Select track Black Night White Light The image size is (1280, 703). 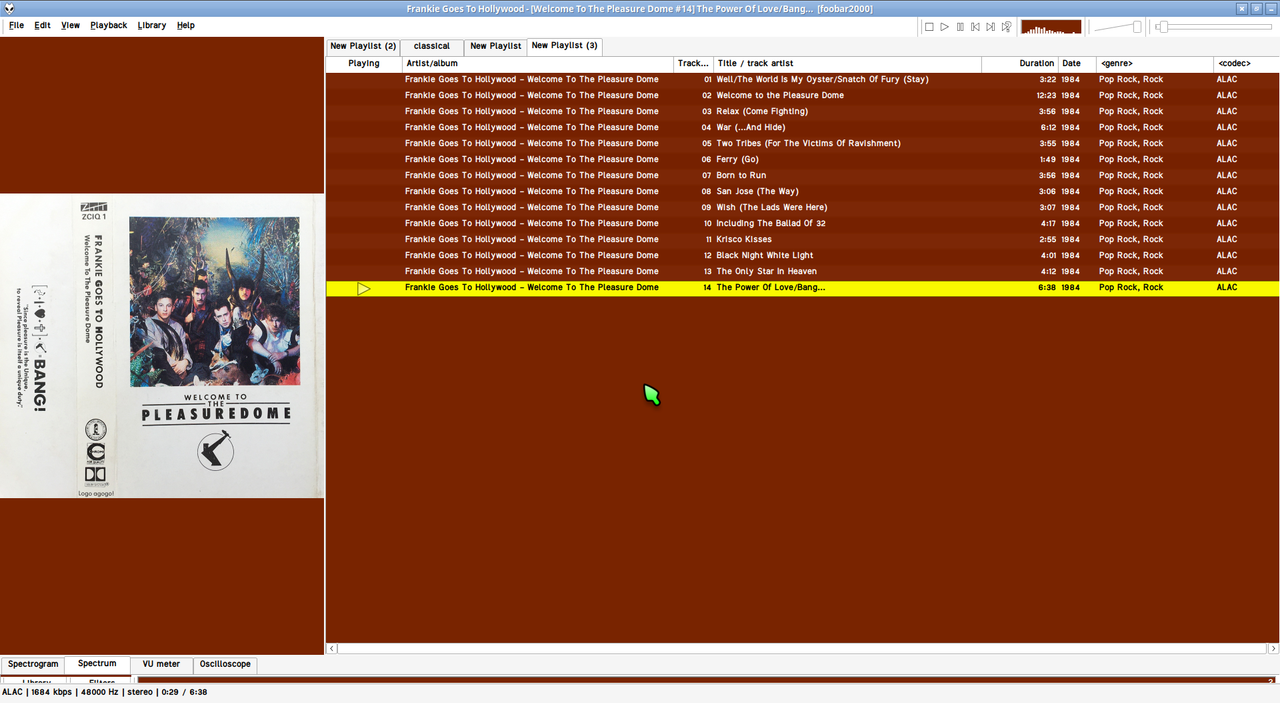click(802, 255)
